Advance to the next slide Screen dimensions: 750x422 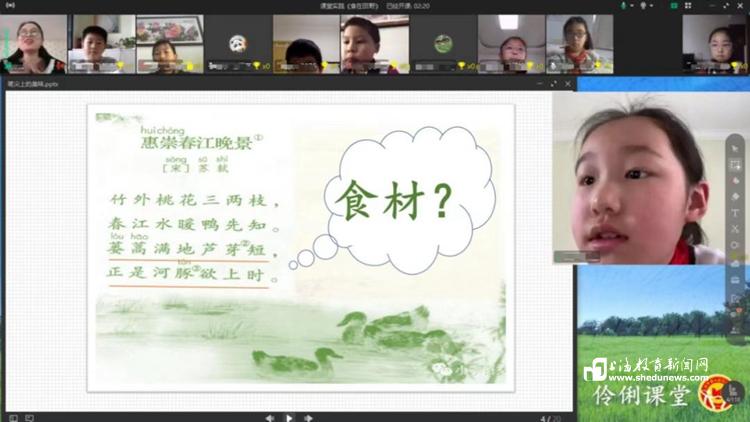pyautogui.click(x=308, y=417)
